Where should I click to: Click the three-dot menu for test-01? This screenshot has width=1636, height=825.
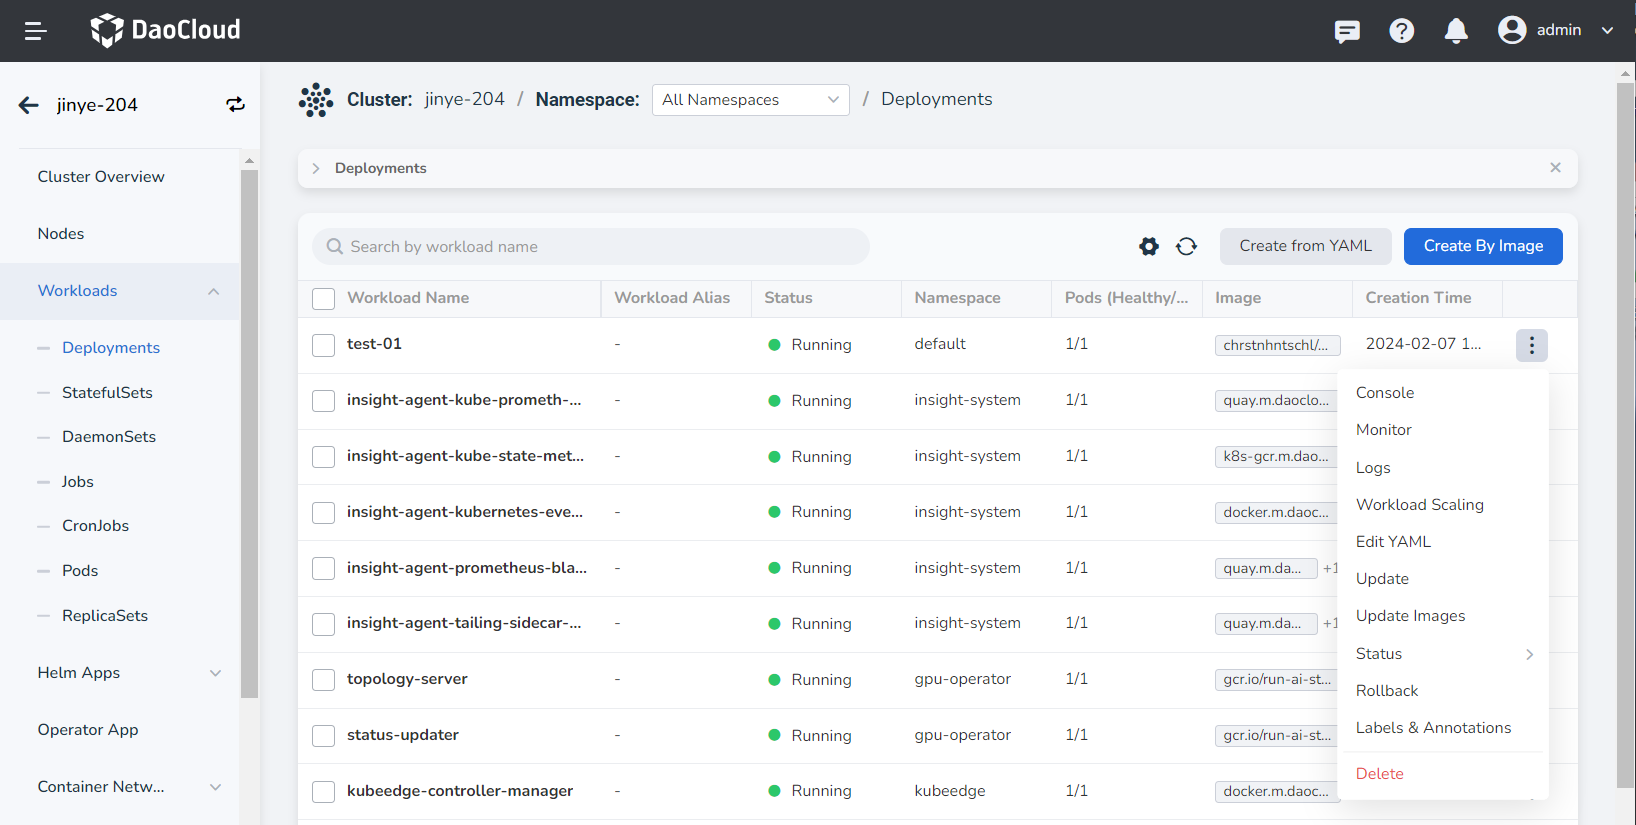click(1531, 345)
